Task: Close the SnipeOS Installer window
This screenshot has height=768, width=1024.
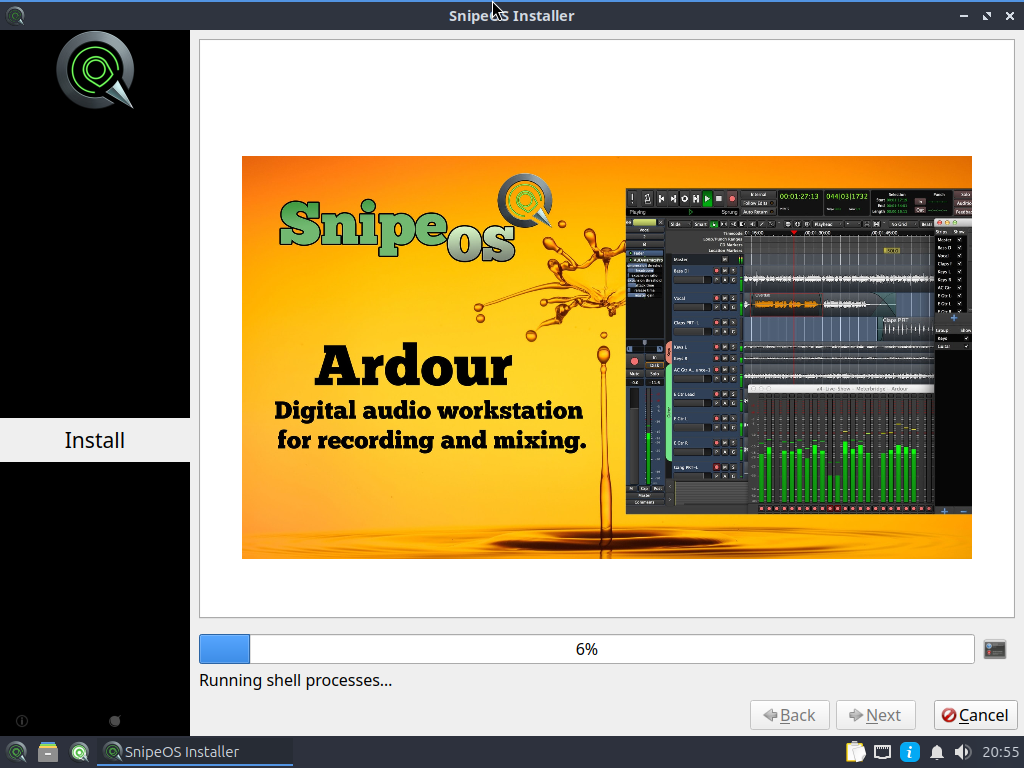Action: pyautogui.click(x=1010, y=16)
